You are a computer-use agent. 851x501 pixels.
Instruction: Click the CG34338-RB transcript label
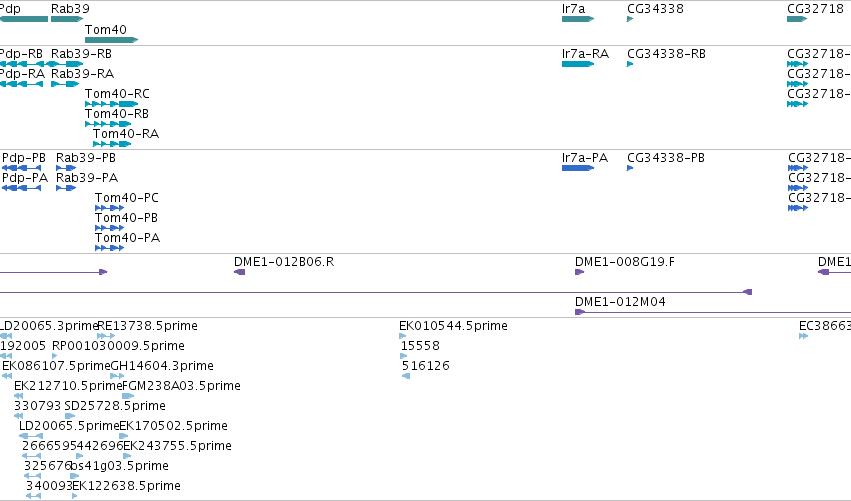click(666, 54)
